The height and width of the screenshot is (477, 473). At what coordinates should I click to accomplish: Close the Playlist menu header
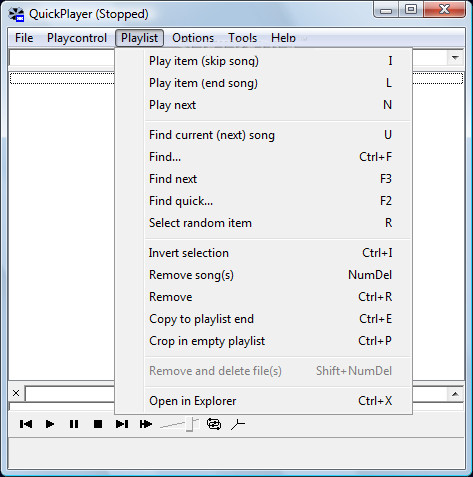click(139, 38)
